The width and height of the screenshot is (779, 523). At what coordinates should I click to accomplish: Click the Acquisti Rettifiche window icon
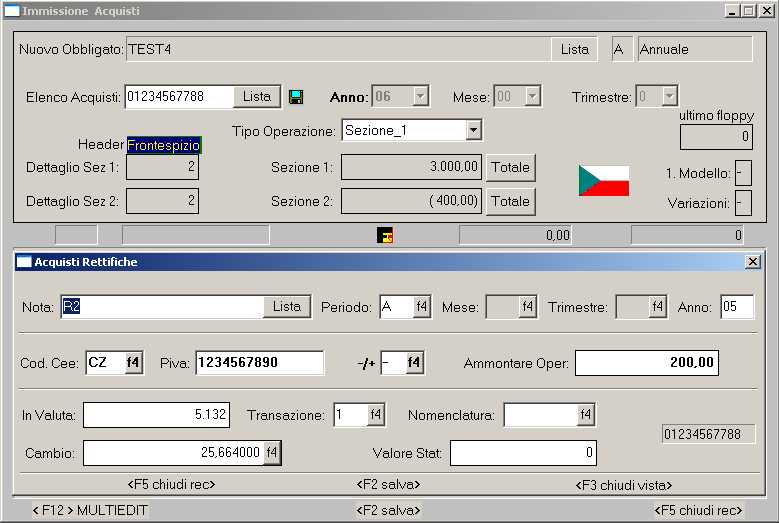[24, 262]
